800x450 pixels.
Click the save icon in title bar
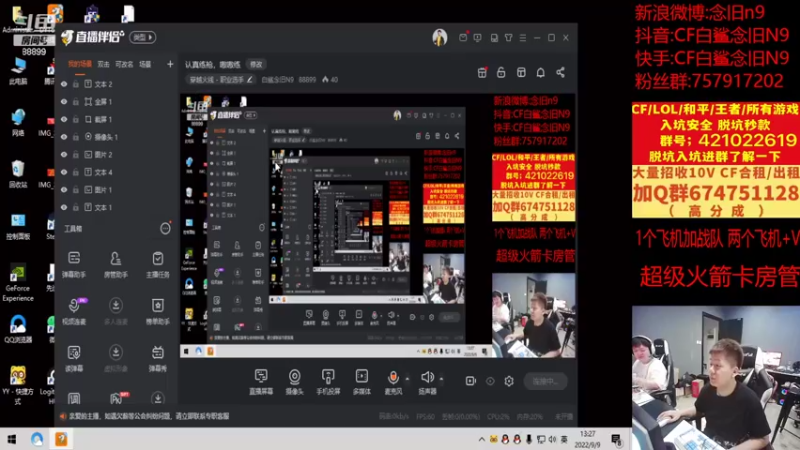pyautogui.click(x=494, y=38)
